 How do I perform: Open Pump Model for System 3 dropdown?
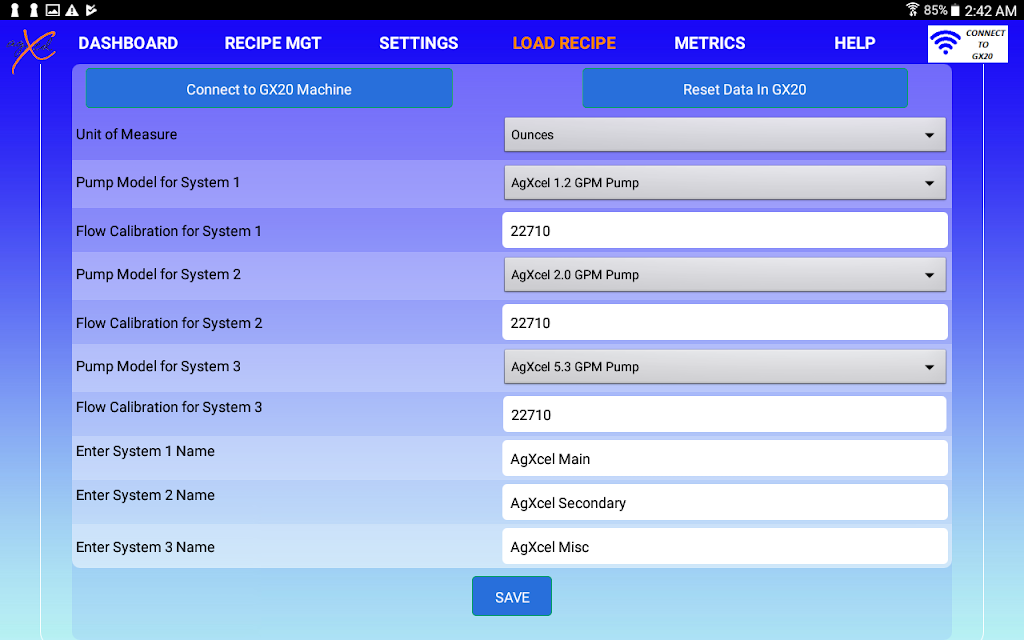pyautogui.click(x=725, y=367)
